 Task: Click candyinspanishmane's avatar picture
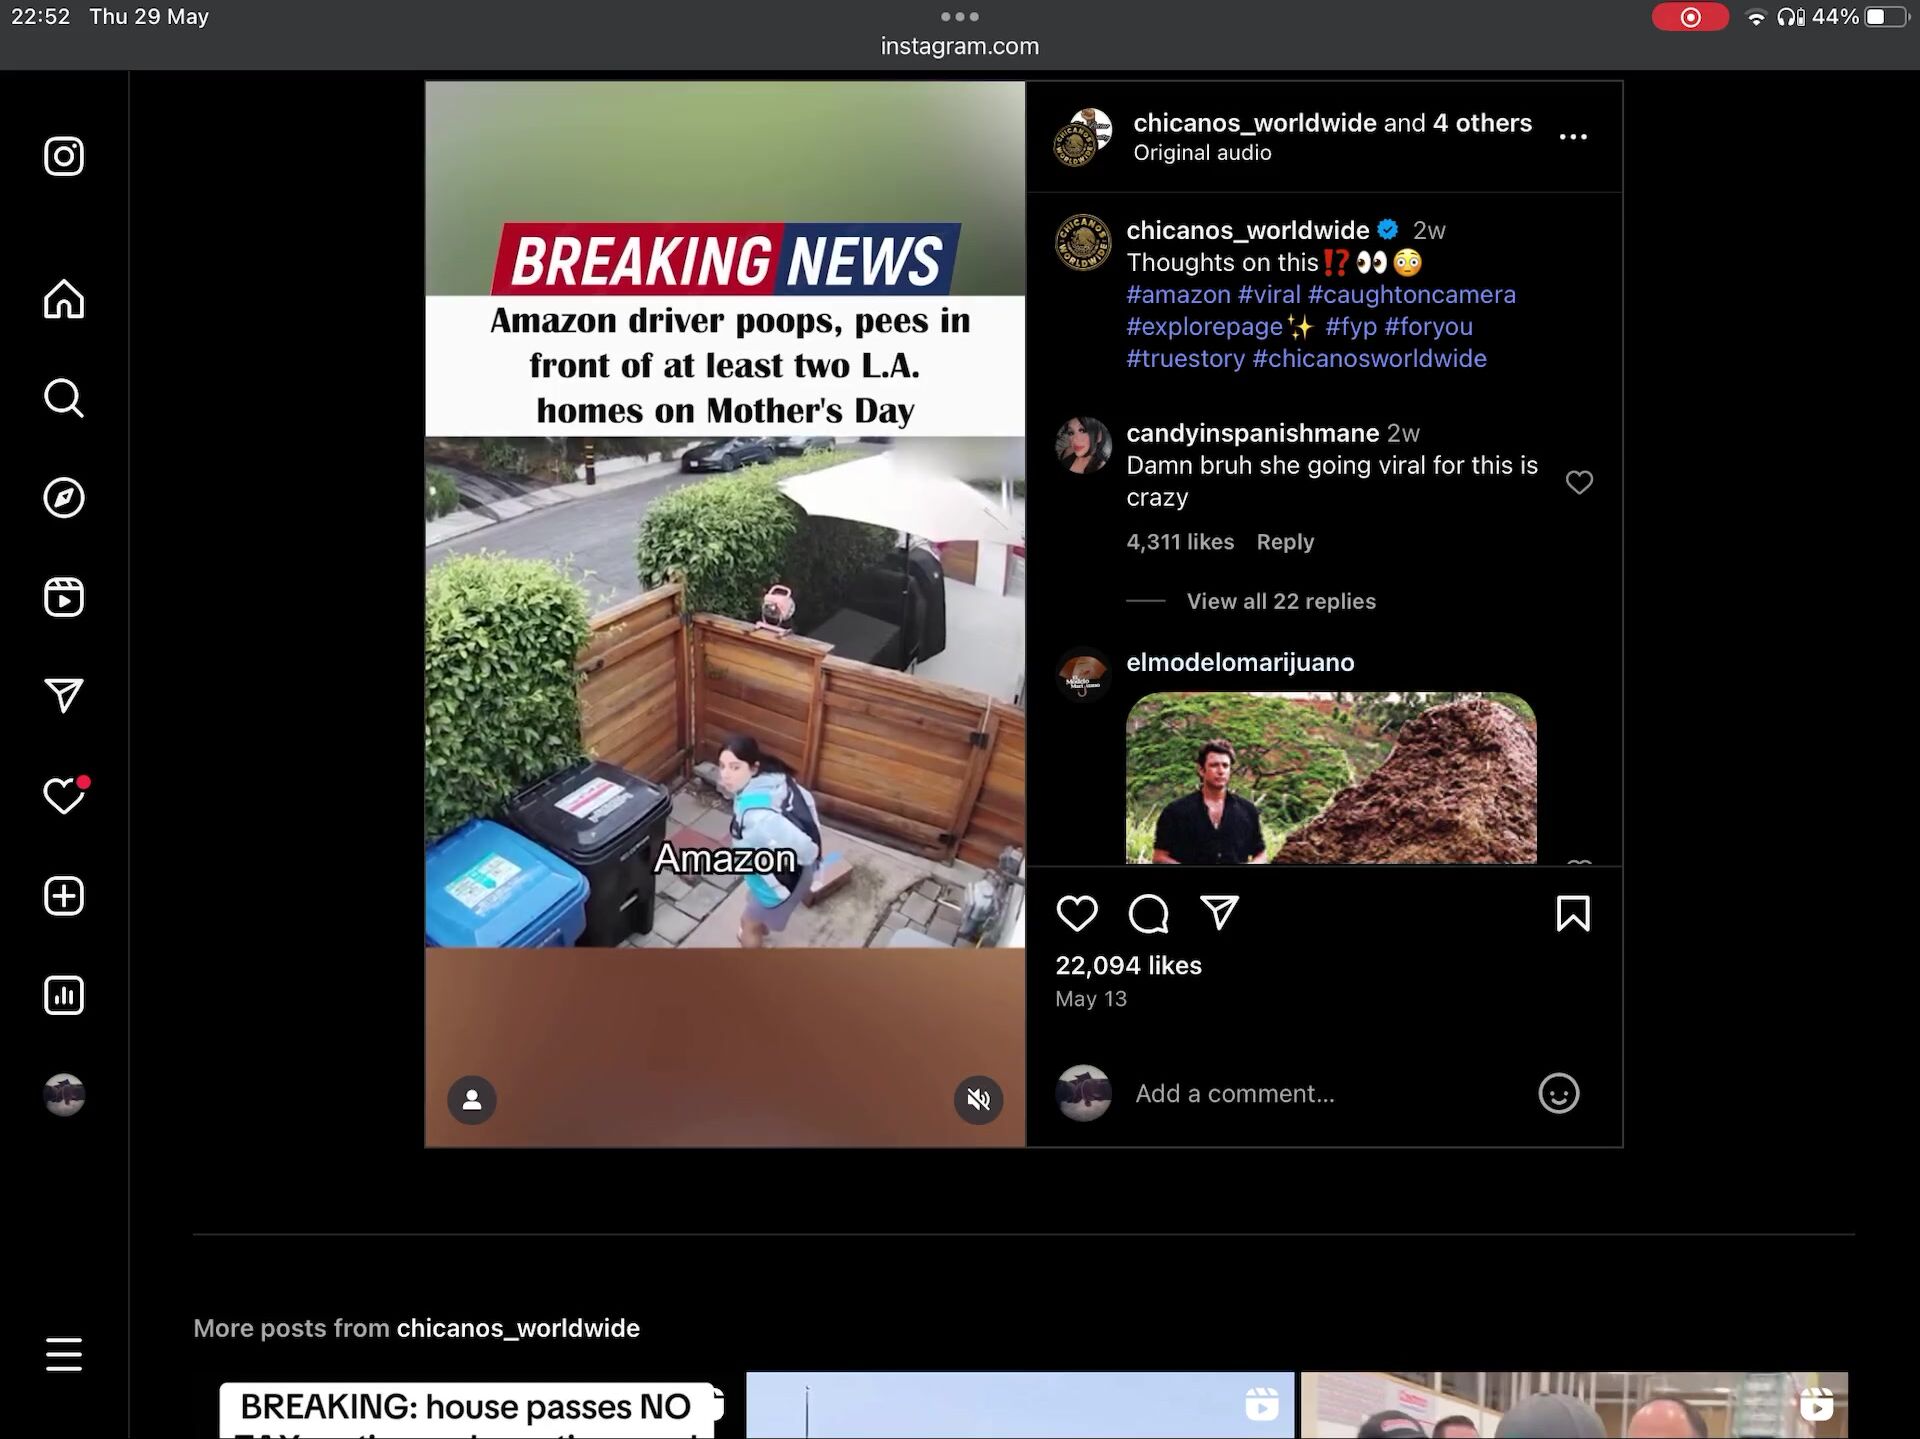click(1083, 445)
